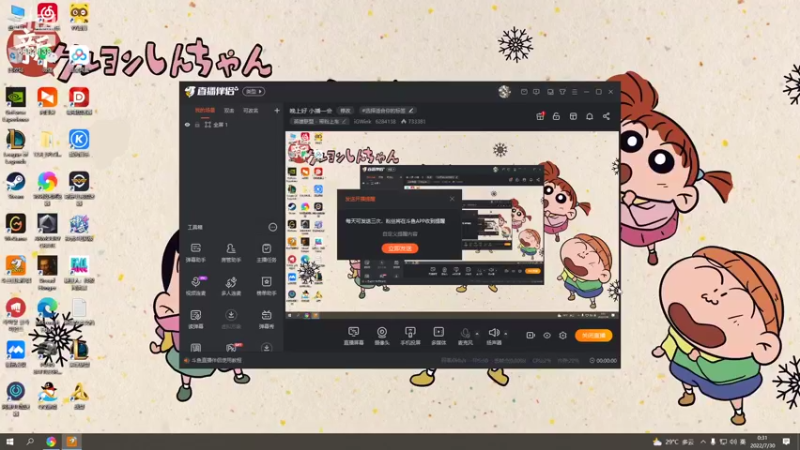Switch to the orange highlighted scene tab
The image size is (800, 450).
tap(205, 110)
